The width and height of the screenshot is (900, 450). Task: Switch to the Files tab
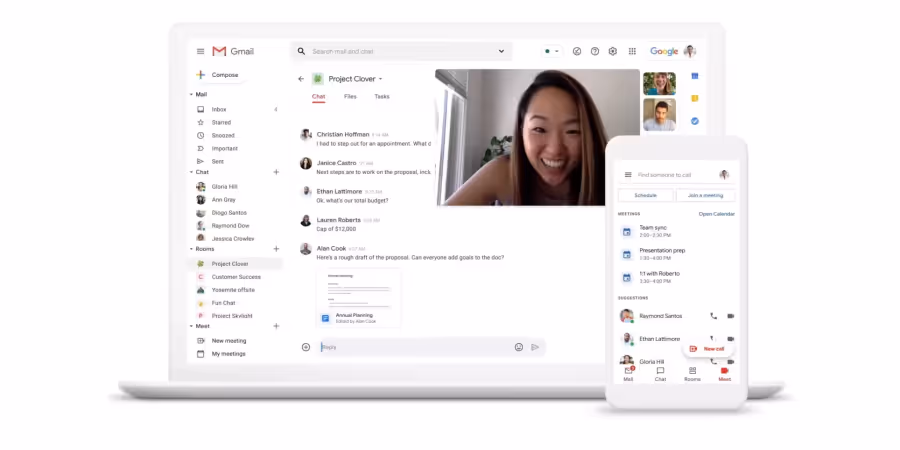350,96
